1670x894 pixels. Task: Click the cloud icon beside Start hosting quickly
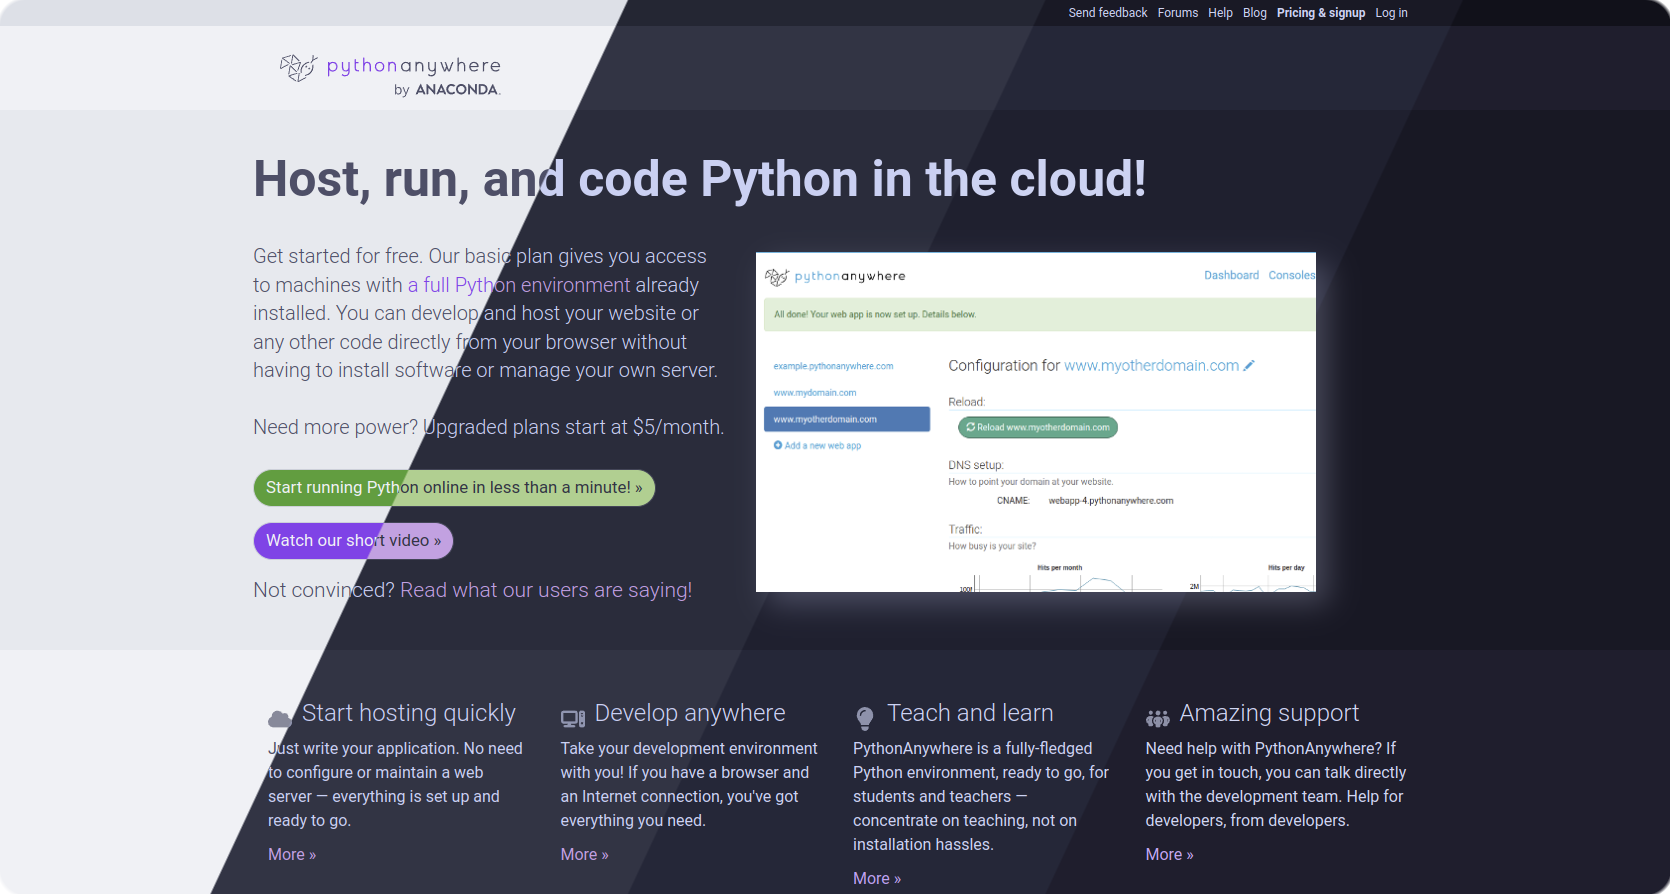click(280, 718)
